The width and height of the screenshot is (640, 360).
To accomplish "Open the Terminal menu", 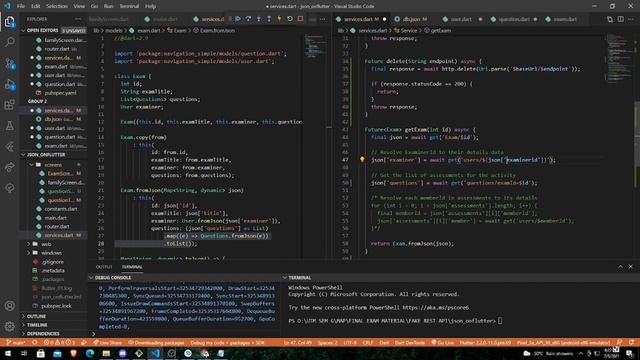I will [x=129, y=6].
